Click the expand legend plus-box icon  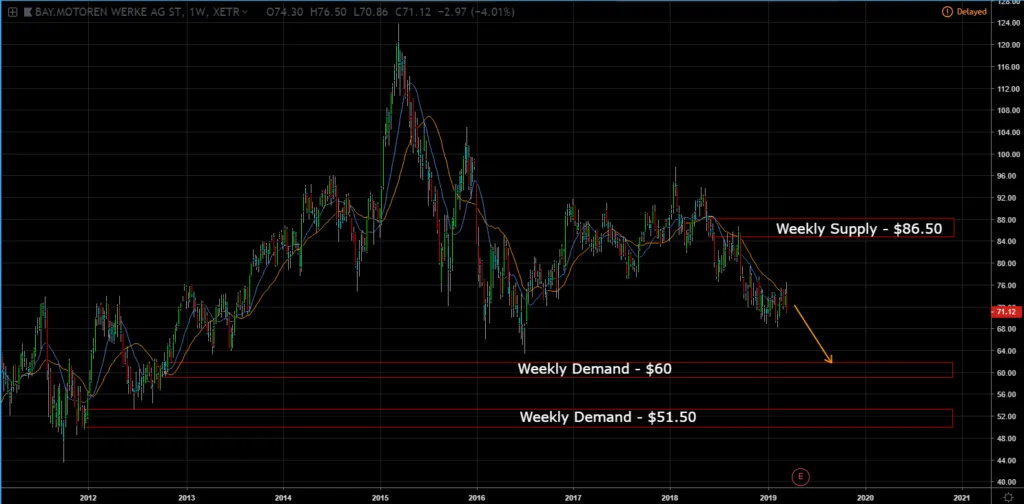[12, 12]
